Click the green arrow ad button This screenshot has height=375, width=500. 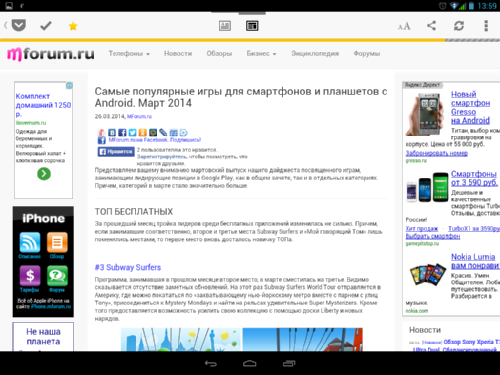click(44, 174)
